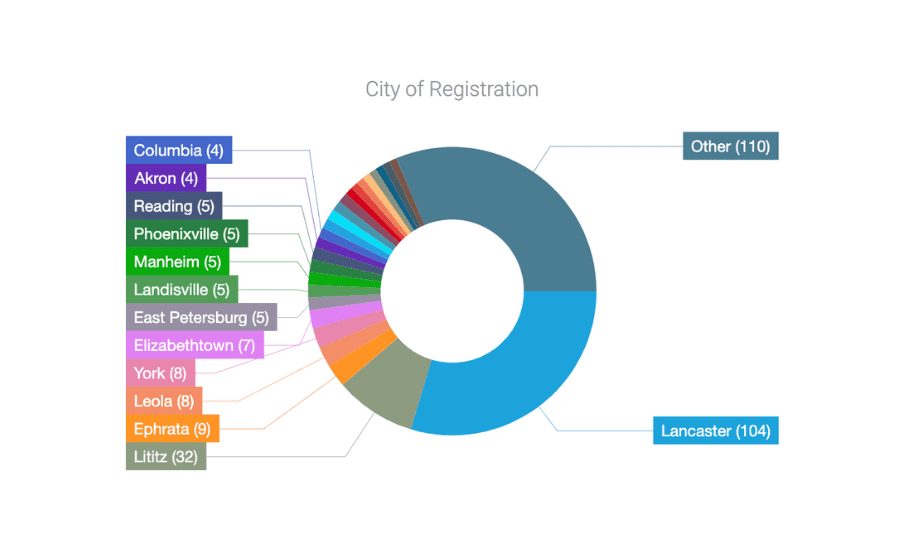This screenshot has height=550, width=900.
Task: Click the Columbia (4) label
Action: [x=179, y=150]
